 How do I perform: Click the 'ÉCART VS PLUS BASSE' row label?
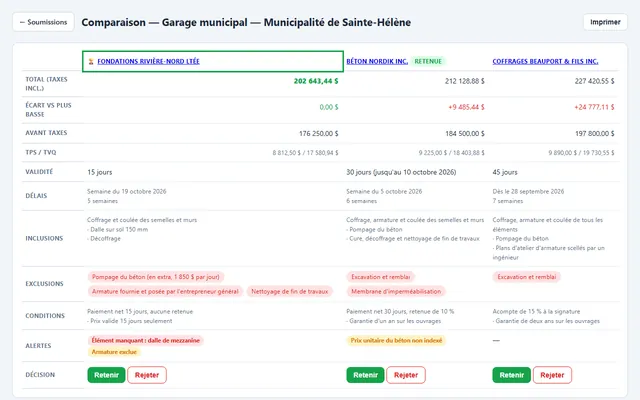[x=48, y=110]
